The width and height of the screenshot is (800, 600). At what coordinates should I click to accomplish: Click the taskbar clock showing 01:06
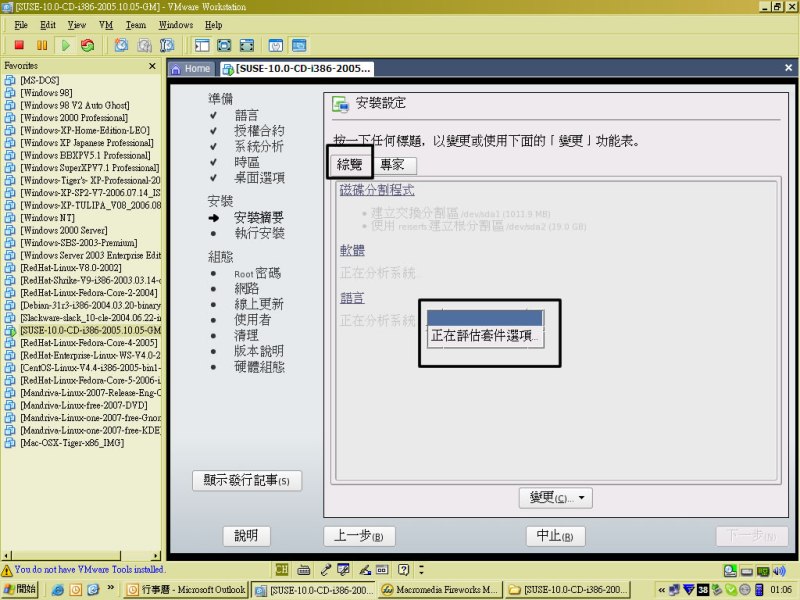(781, 590)
